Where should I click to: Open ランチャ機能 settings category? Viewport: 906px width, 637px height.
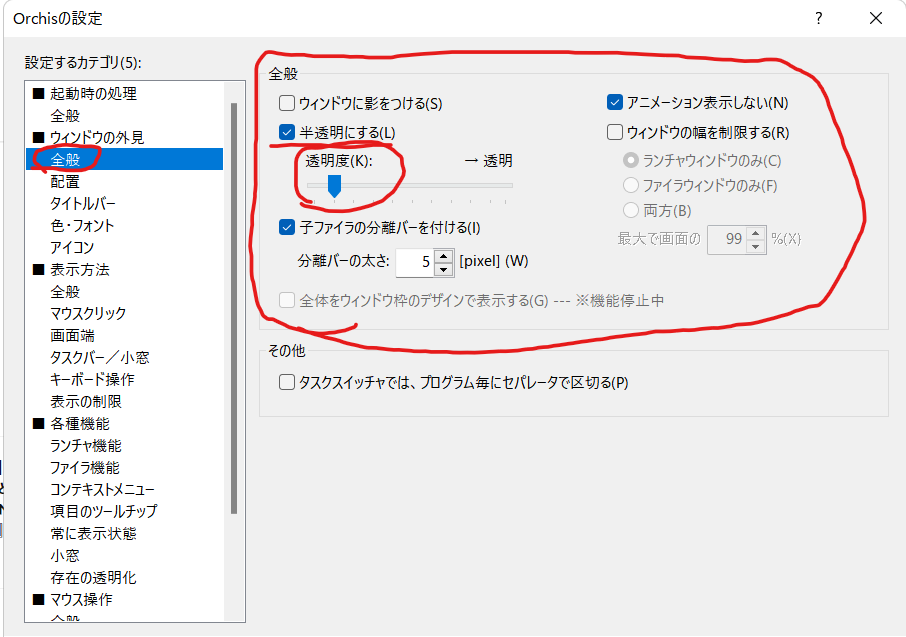click(86, 446)
